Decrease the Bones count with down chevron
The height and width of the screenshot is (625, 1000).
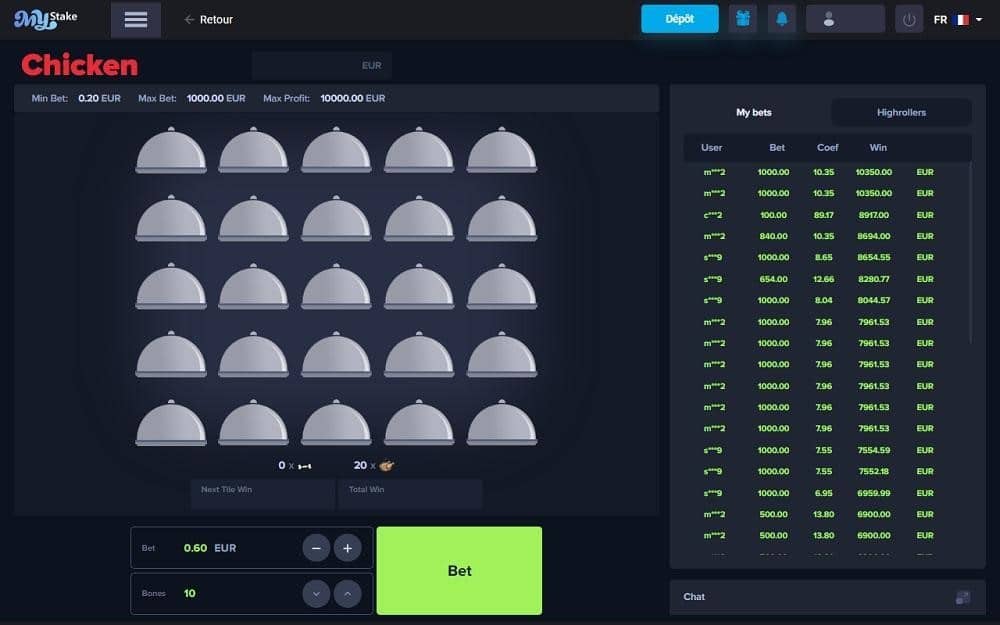pyautogui.click(x=316, y=594)
